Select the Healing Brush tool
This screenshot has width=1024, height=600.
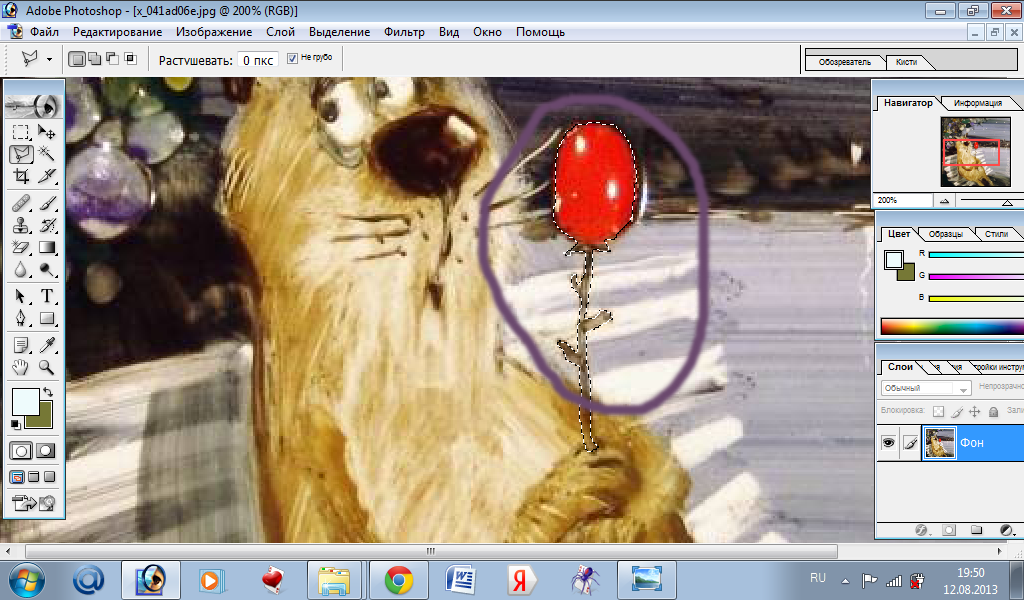tap(21, 203)
